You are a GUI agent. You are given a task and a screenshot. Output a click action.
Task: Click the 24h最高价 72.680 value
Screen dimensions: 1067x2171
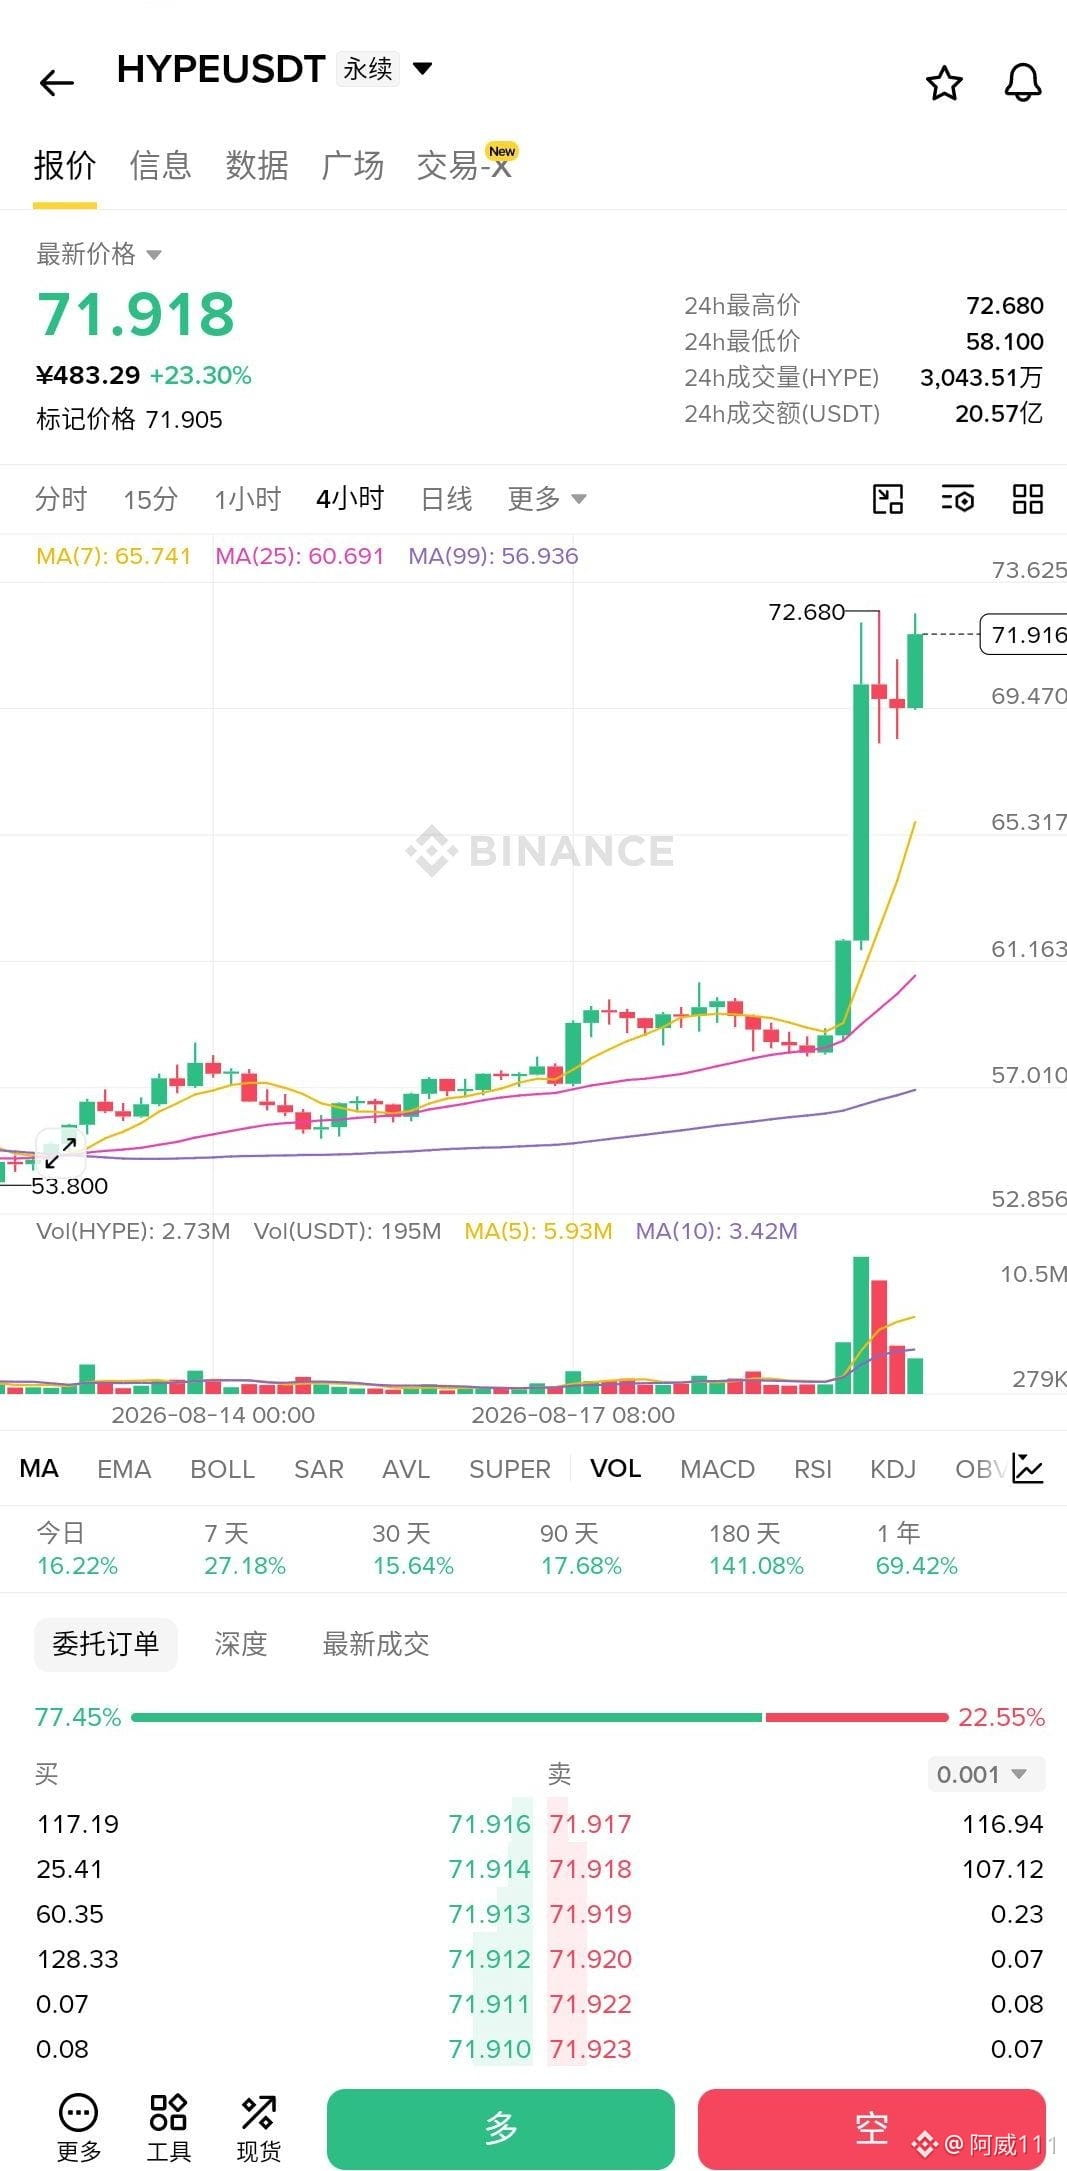point(1005,305)
